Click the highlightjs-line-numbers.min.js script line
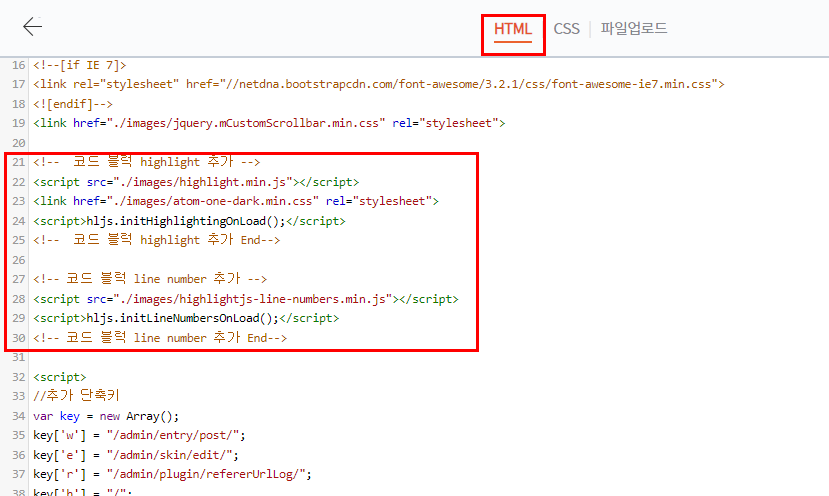This screenshot has width=829, height=496. coord(246,299)
